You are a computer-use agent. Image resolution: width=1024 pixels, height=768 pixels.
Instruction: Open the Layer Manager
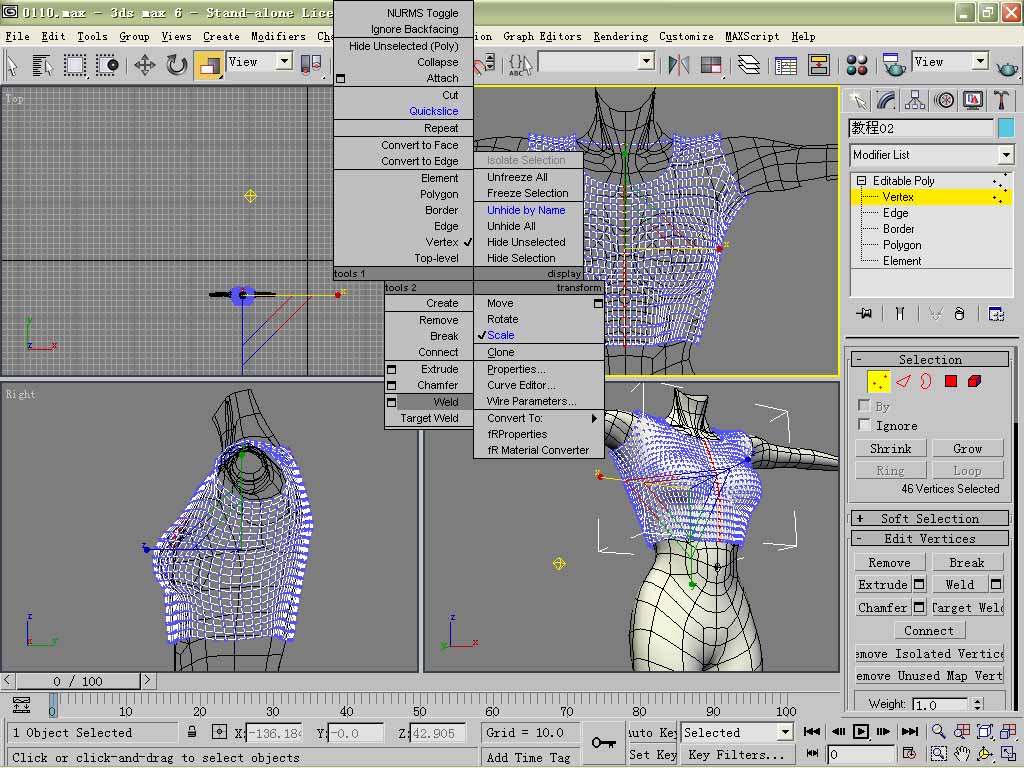click(x=748, y=65)
